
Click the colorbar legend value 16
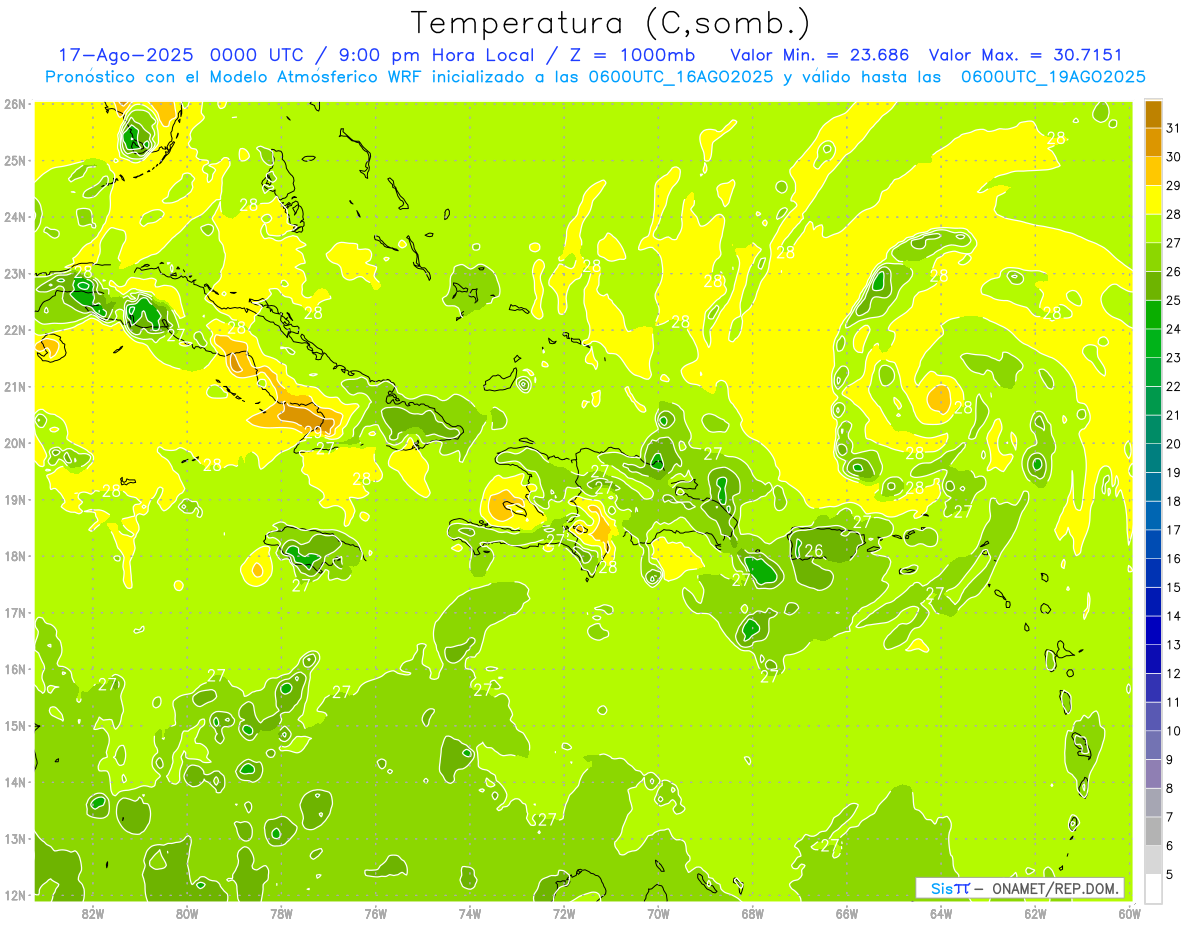tap(1173, 558)
